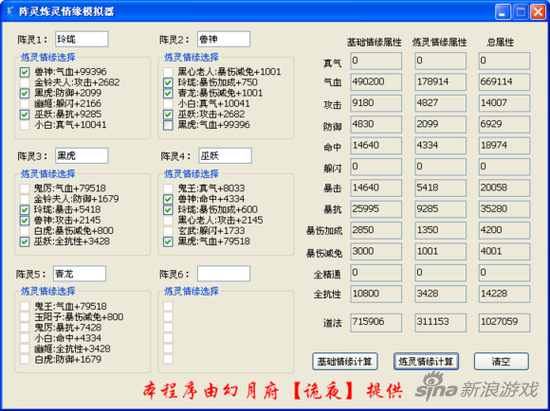The height and width of the screenshot is (411, 550).
Task: Click 暴抗 total value field 35280
Action: coord(504,209)
